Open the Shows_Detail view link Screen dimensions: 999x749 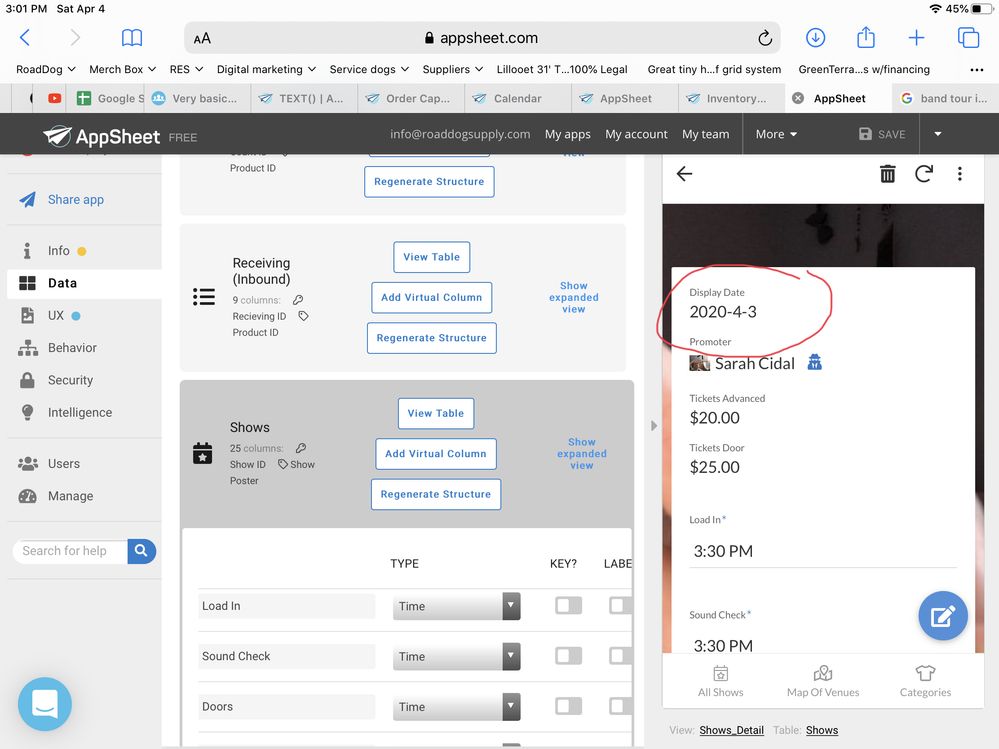click(731, 730)
